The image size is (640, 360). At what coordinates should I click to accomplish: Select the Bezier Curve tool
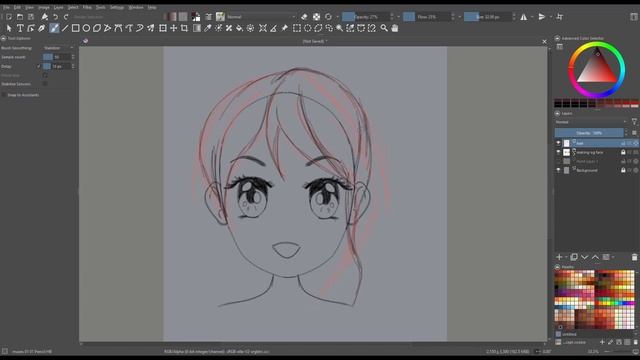118,28
